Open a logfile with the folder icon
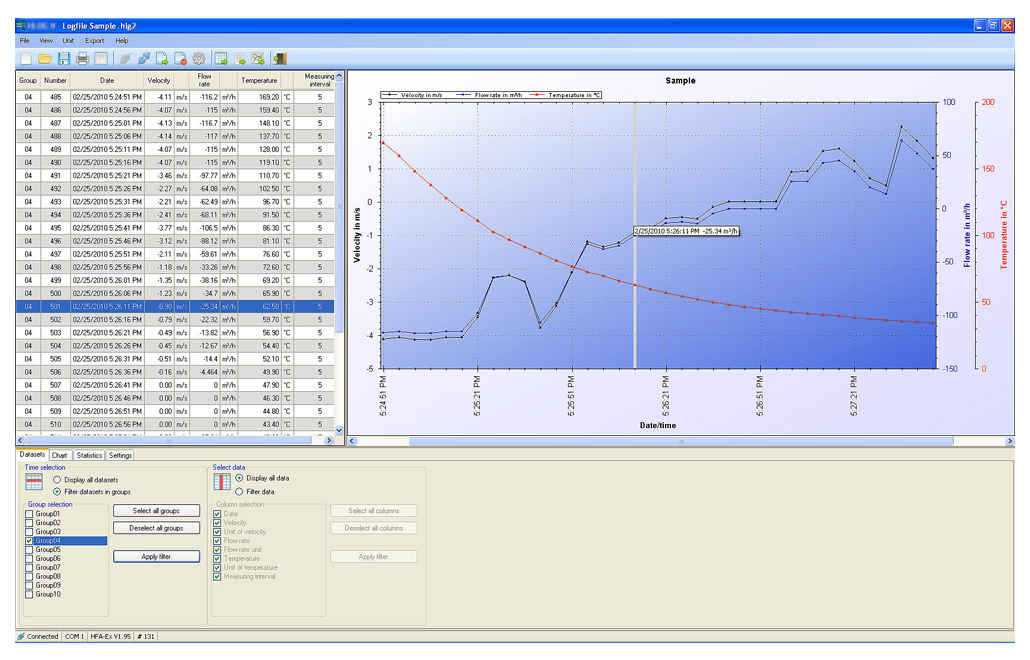Viewport: 1030px width, 660px height. click(45, 59)
